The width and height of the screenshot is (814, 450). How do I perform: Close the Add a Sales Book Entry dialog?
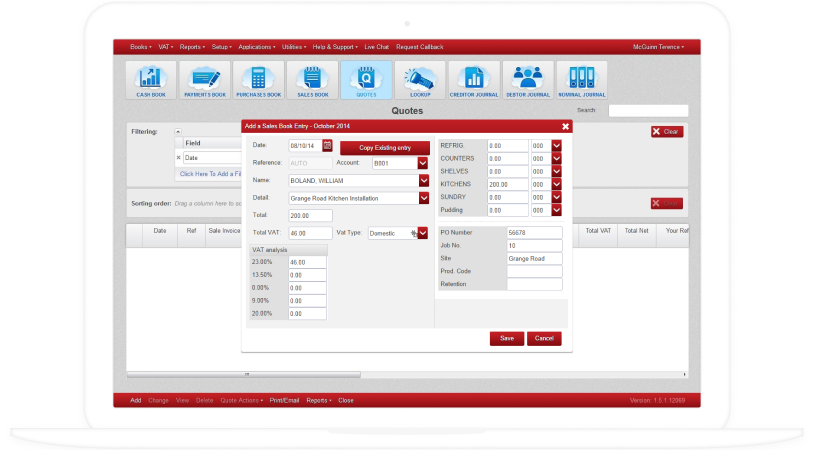[565, 126]
